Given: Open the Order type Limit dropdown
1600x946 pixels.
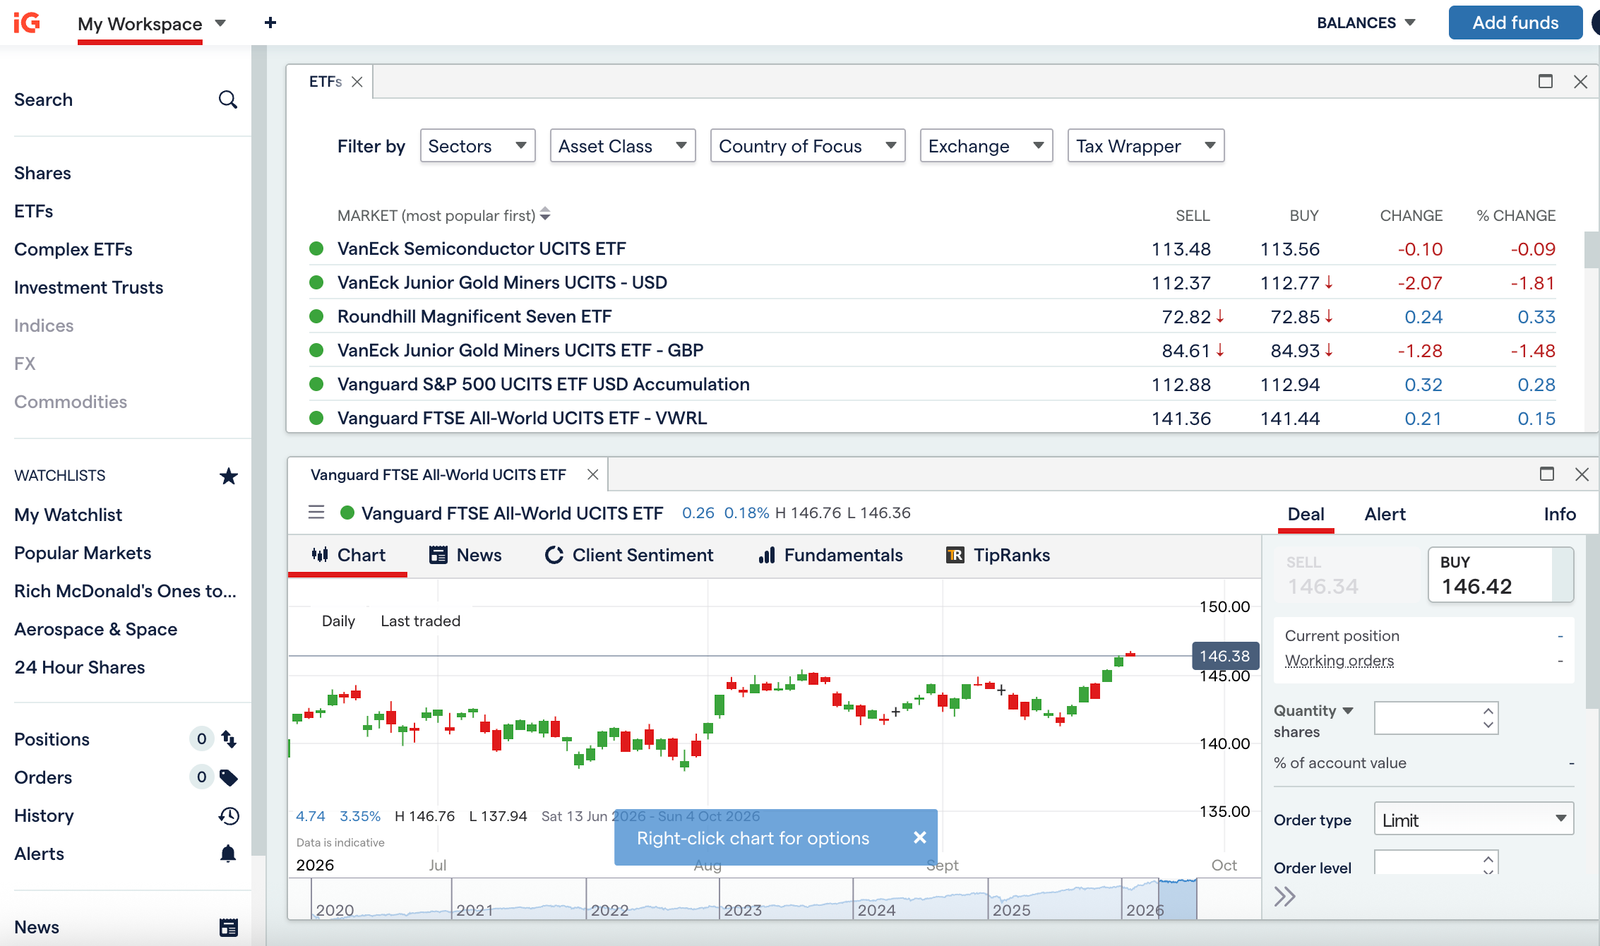Looking at the screenshot, I should 1474,820.
